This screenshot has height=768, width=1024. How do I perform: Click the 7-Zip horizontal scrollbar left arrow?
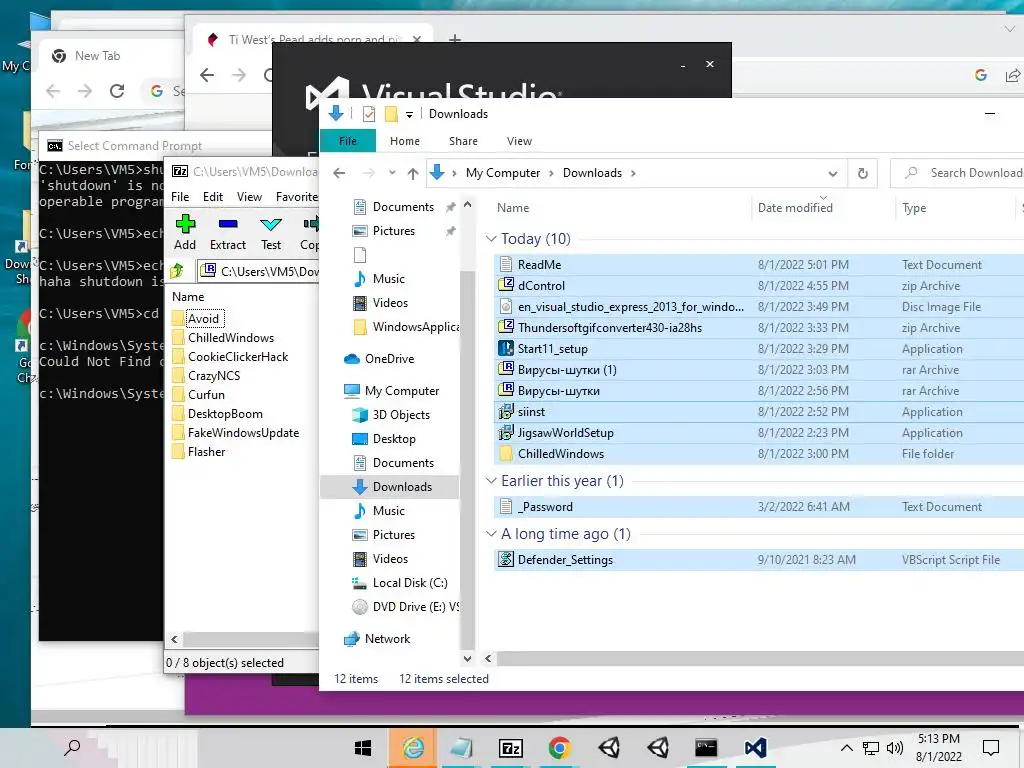coord(174,639)
